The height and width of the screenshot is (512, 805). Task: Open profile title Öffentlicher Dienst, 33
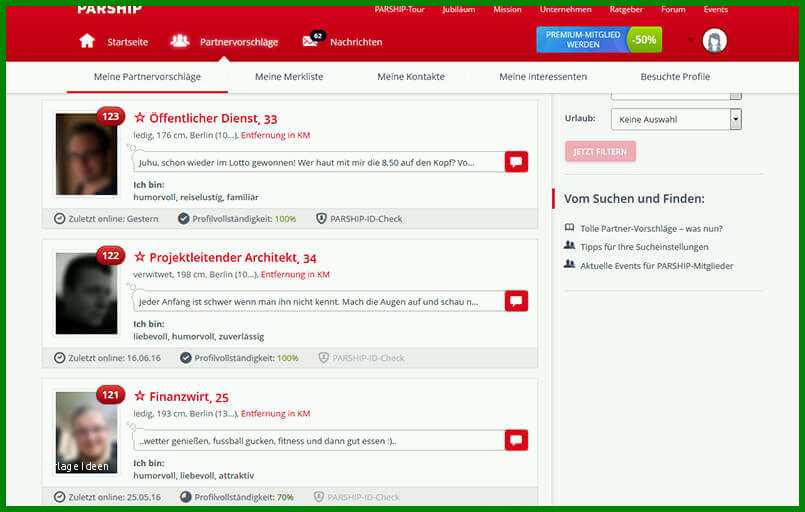tap(213, 119)
